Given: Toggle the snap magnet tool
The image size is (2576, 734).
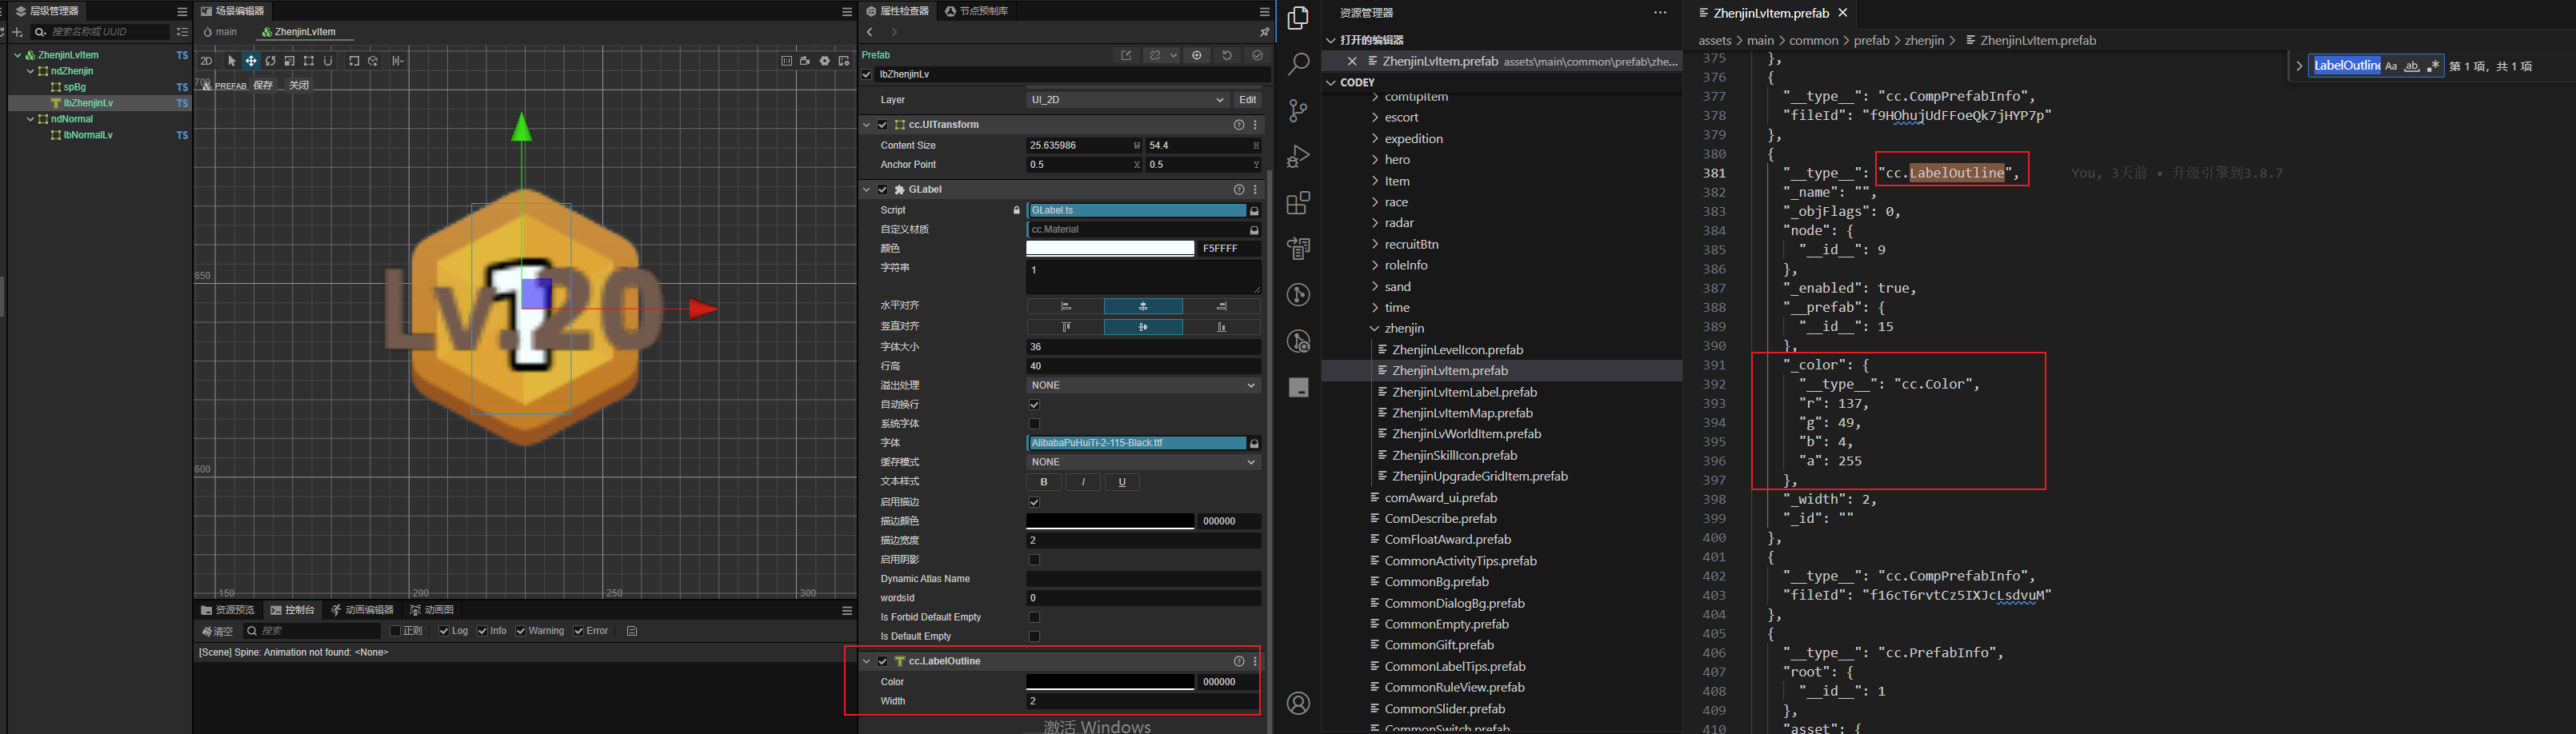Looking at the screenshot, I should pyautogui.click(x=328, y=61).
